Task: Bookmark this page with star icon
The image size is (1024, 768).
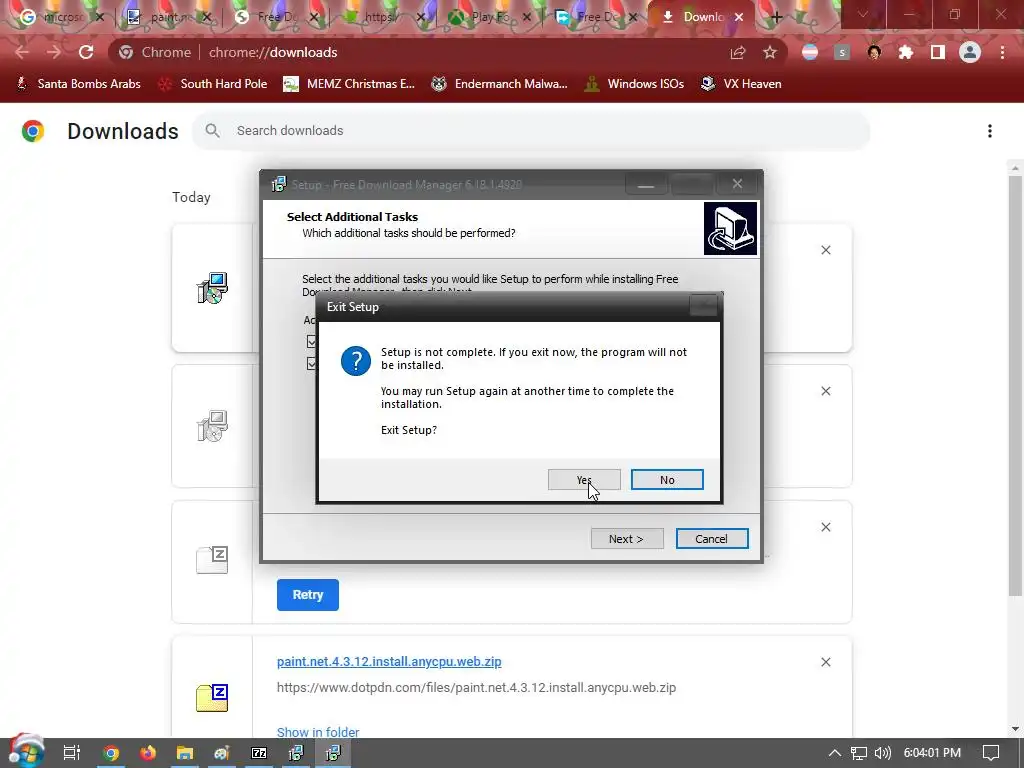Action: 770,52
